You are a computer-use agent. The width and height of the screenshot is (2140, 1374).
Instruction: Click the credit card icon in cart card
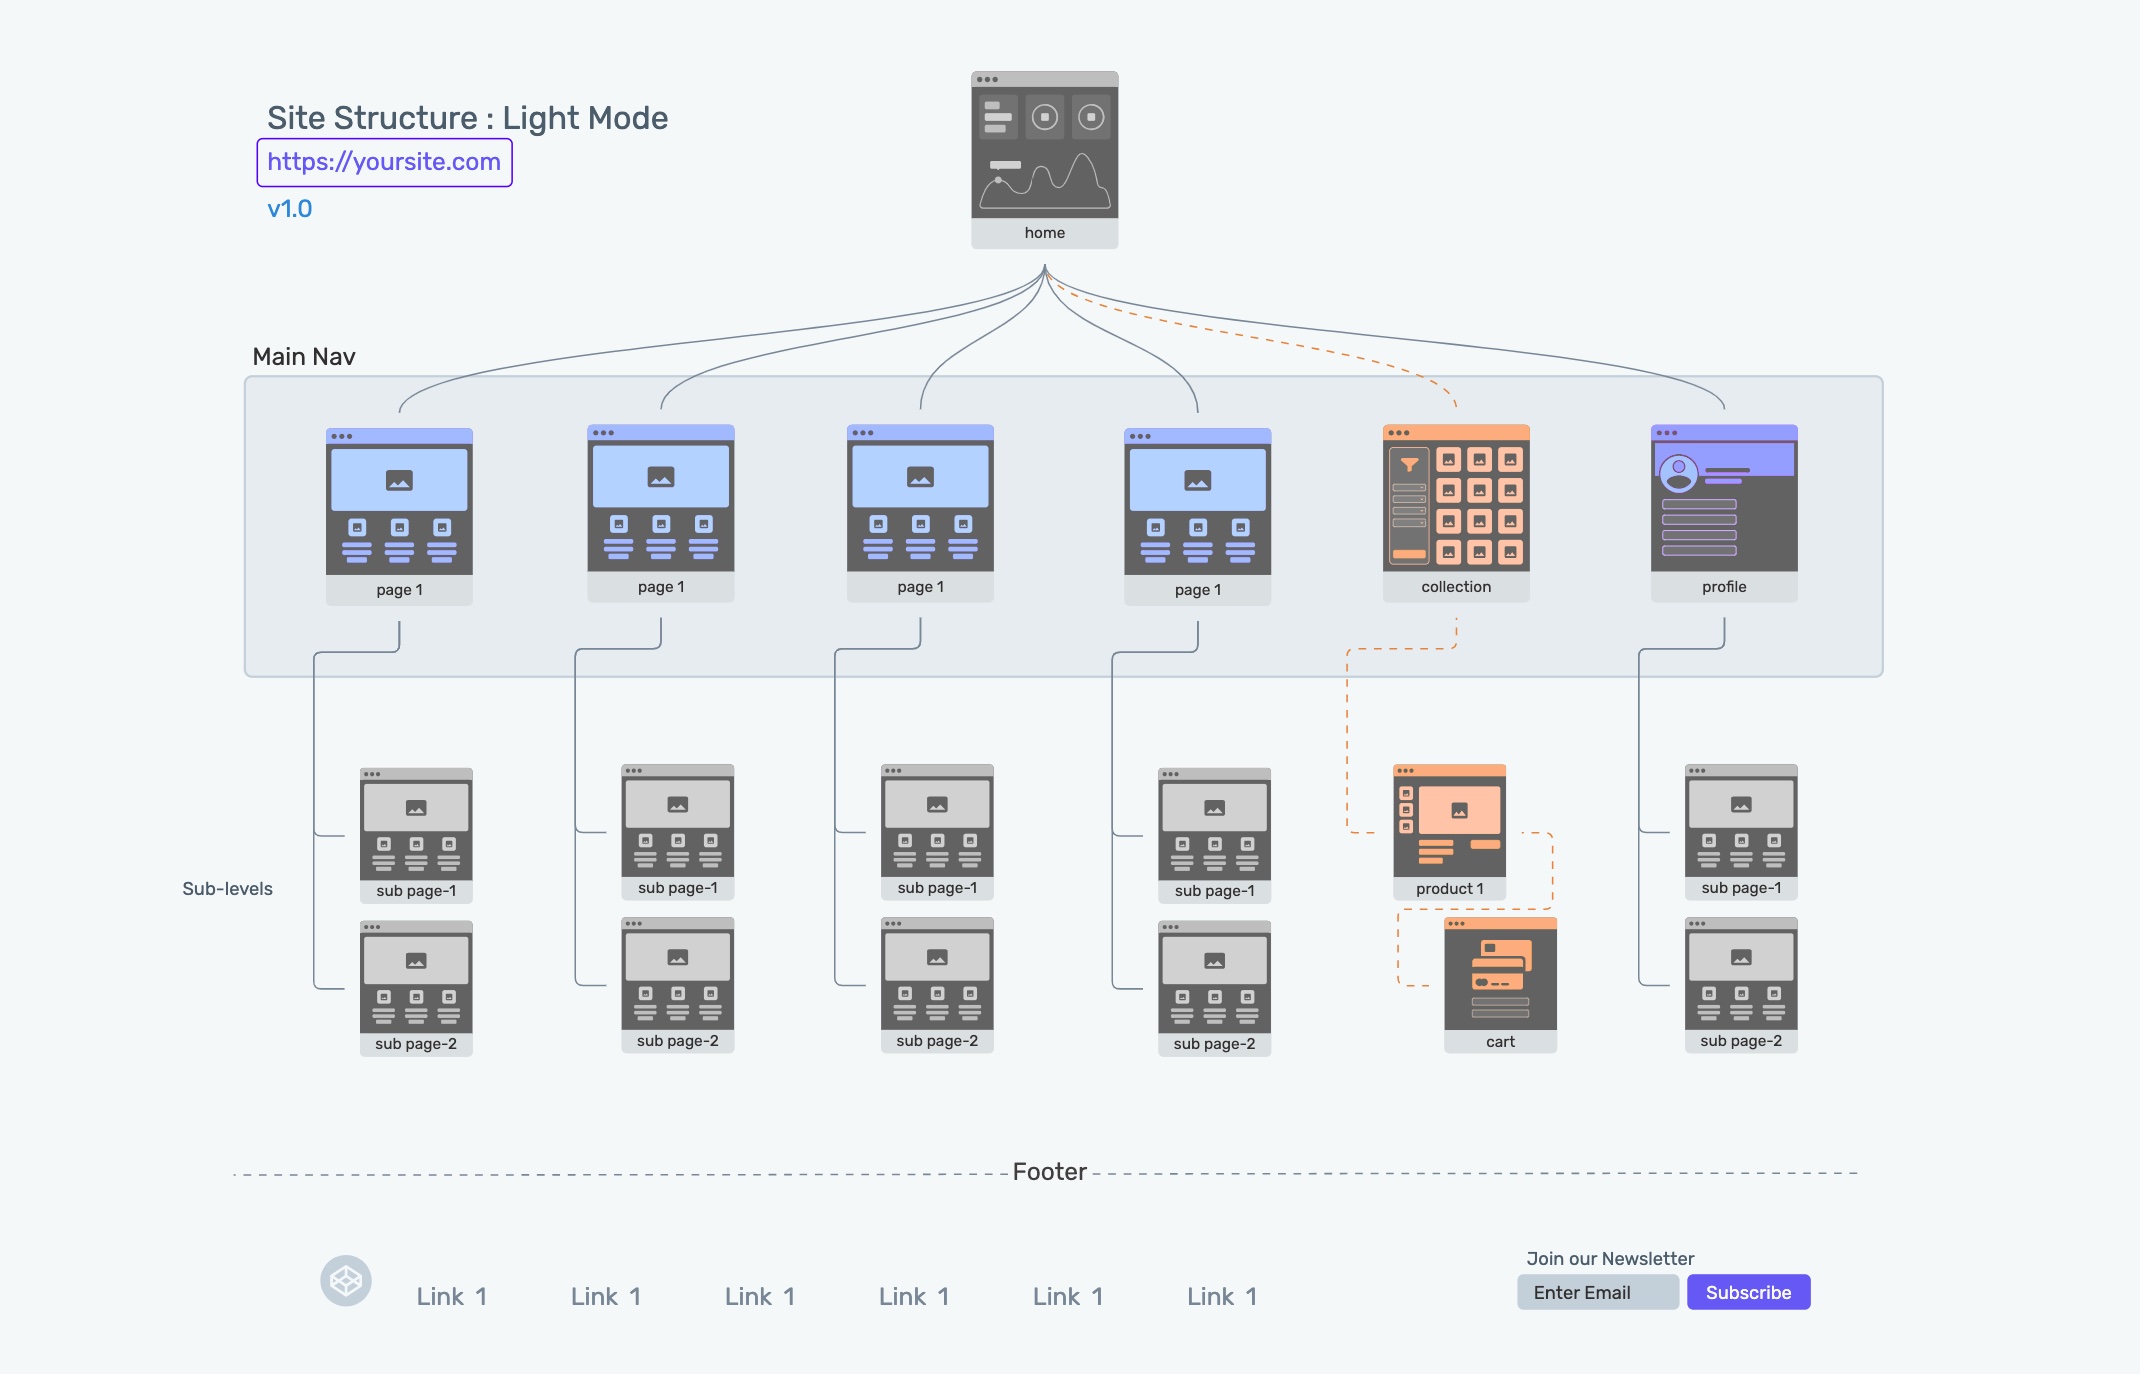coord(1501,963)
